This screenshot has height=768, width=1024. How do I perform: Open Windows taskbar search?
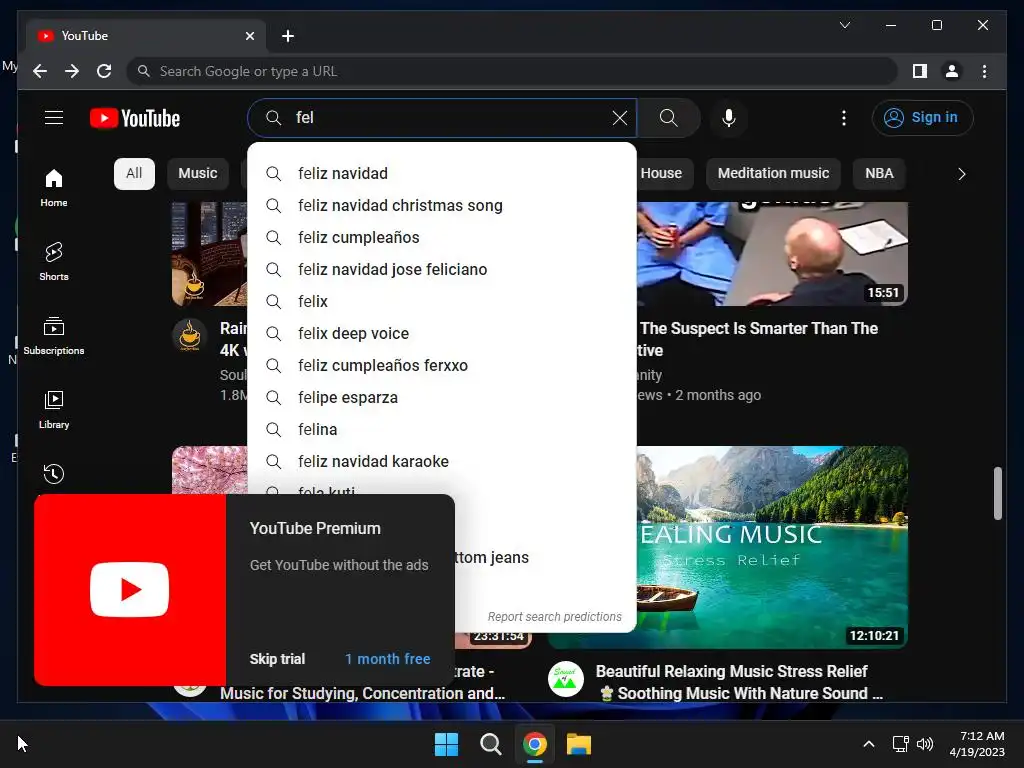[x=490, y=744]
